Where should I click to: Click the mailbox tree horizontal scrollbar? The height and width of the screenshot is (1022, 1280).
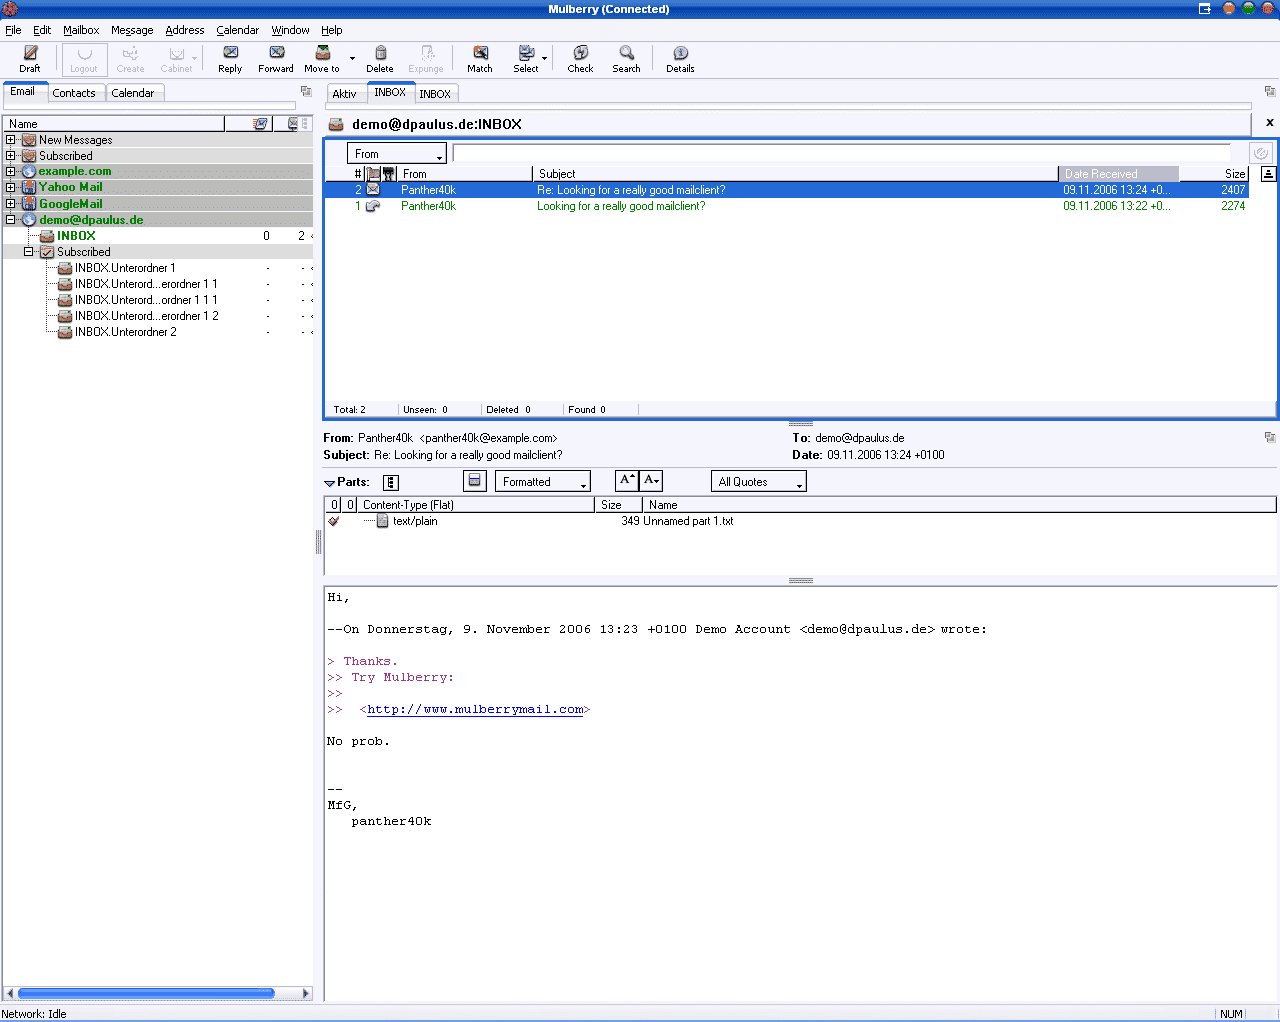[159, 993]
